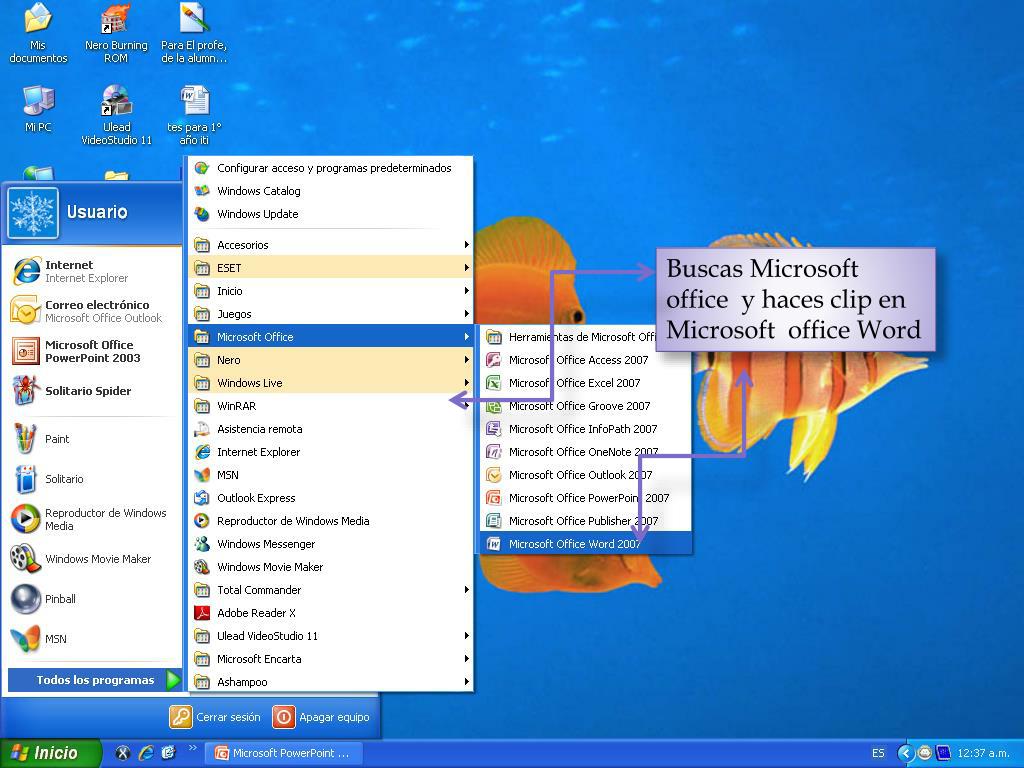Expand the Ashampoo program folder
Image resolution: width=1024 pixels, height=768 pixels.
[x=330, y=681]
